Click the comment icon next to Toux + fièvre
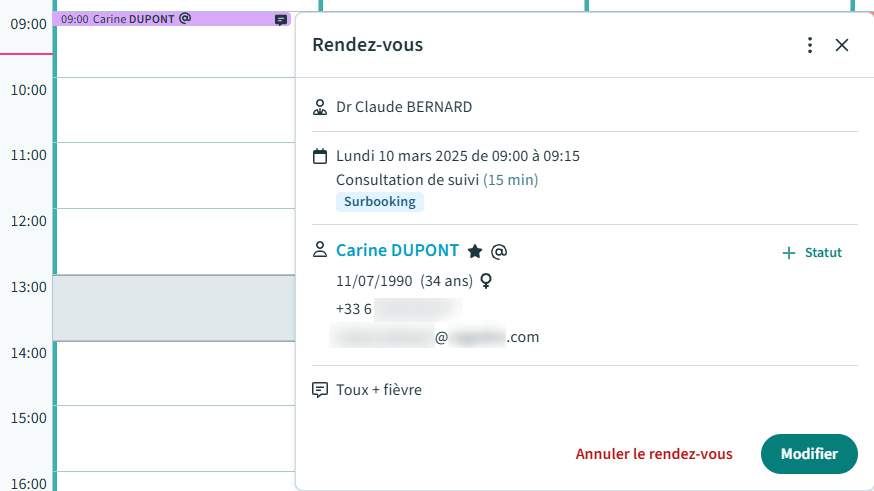The width and height of the screenshot is (874, 491). [x=320, y=390]
